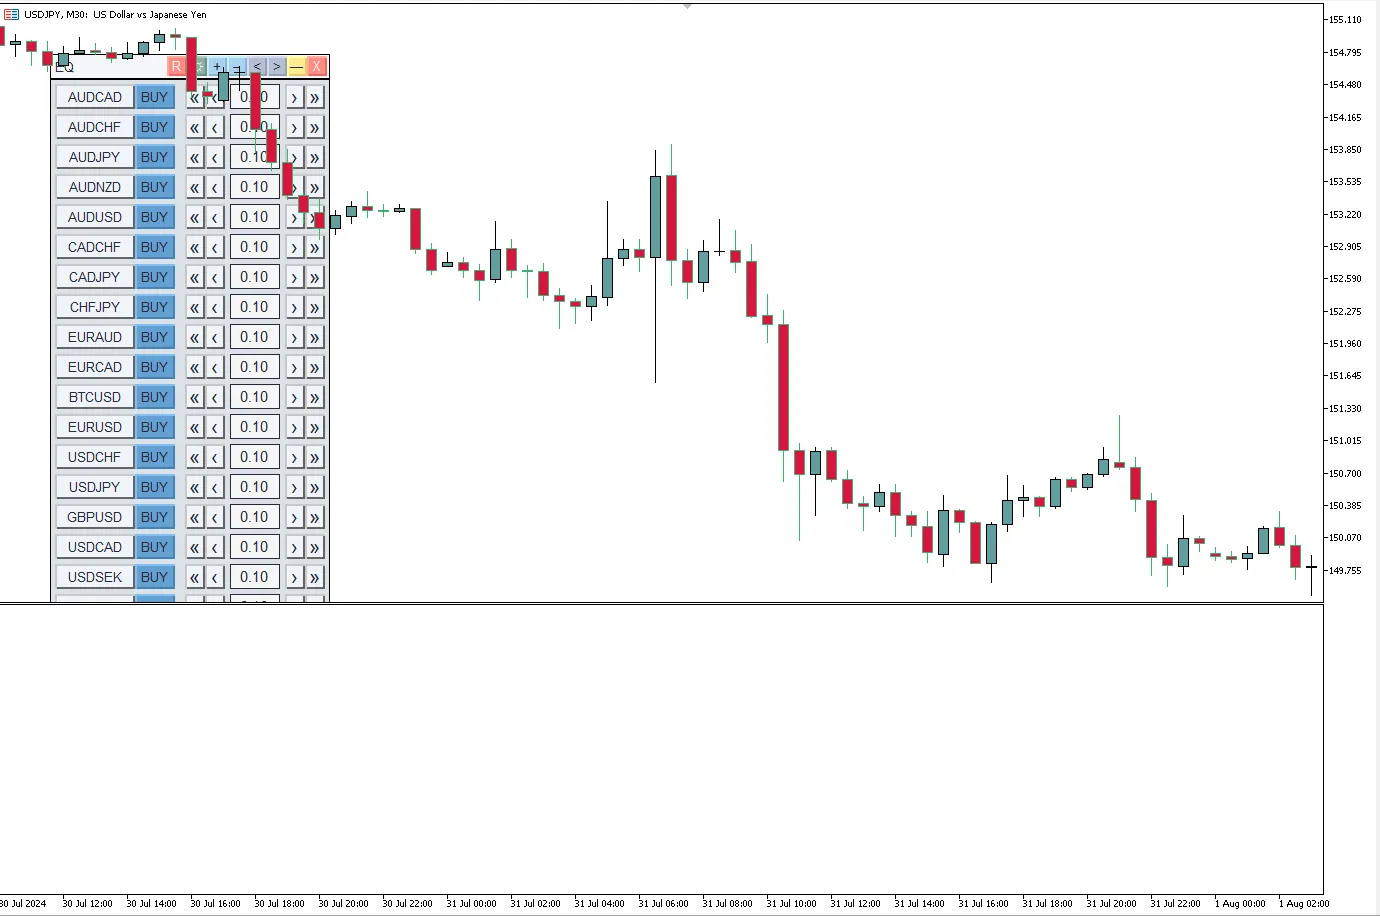Select the USDSEK symbol button
This screenshot has height=917, width=1380.
point(95,577)
